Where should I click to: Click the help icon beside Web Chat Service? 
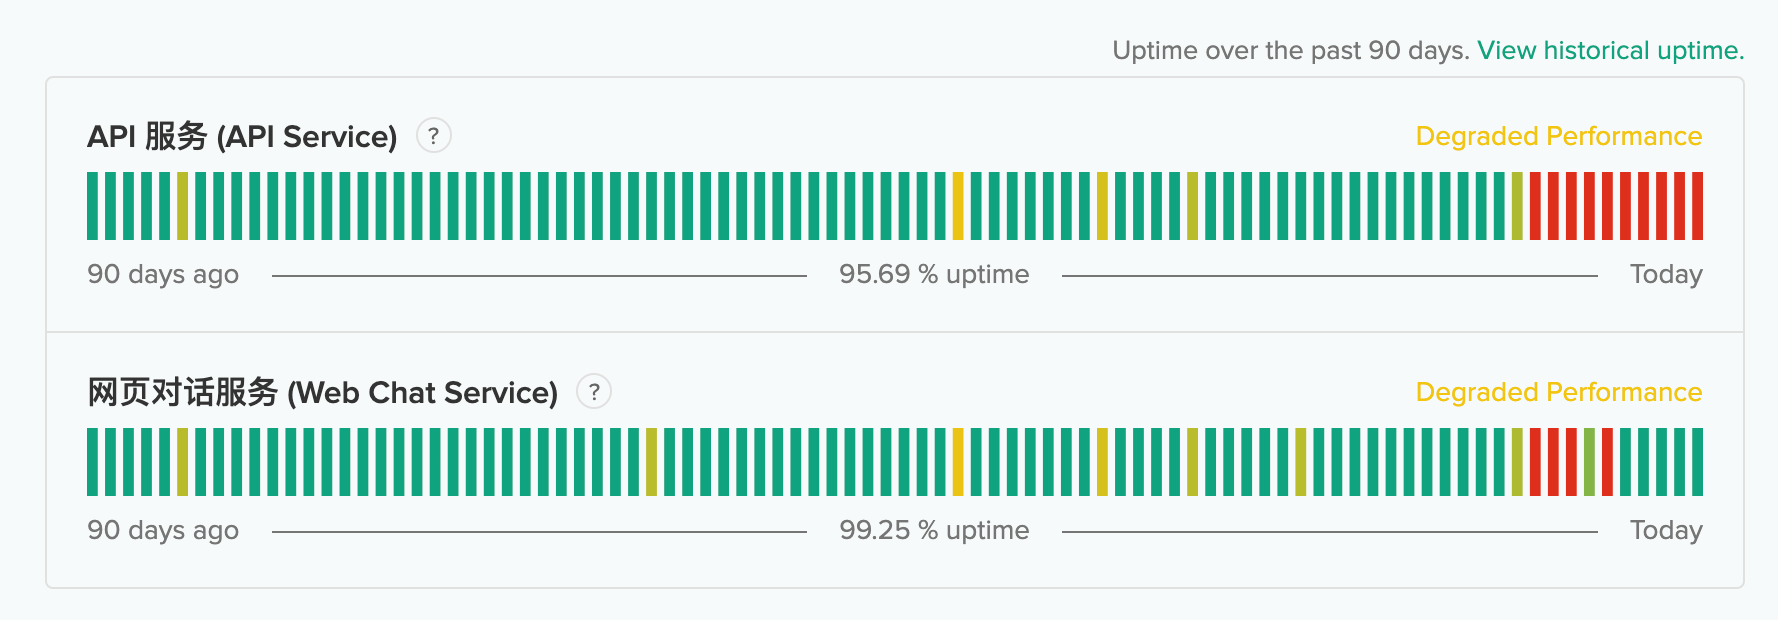click(594, 392)
